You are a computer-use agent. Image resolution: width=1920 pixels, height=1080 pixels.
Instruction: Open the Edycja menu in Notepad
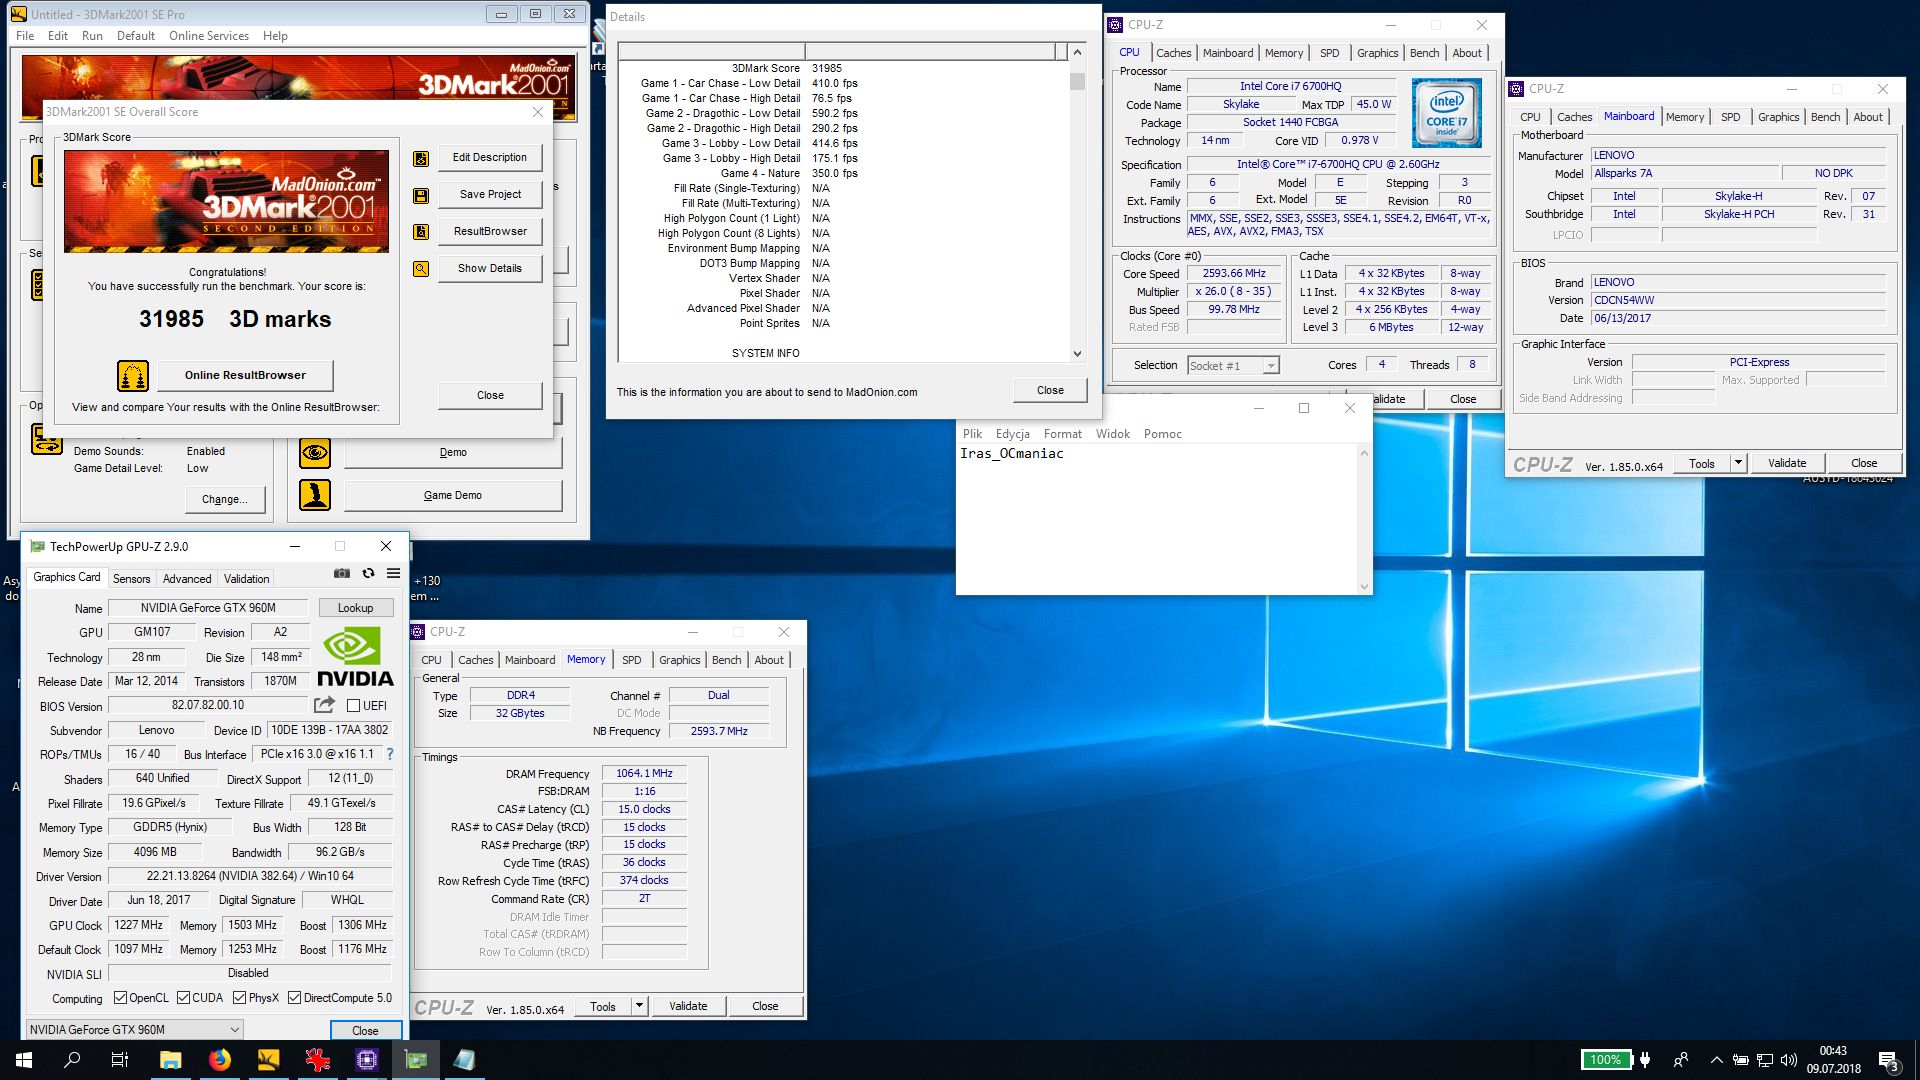[x=1012, y=434]
